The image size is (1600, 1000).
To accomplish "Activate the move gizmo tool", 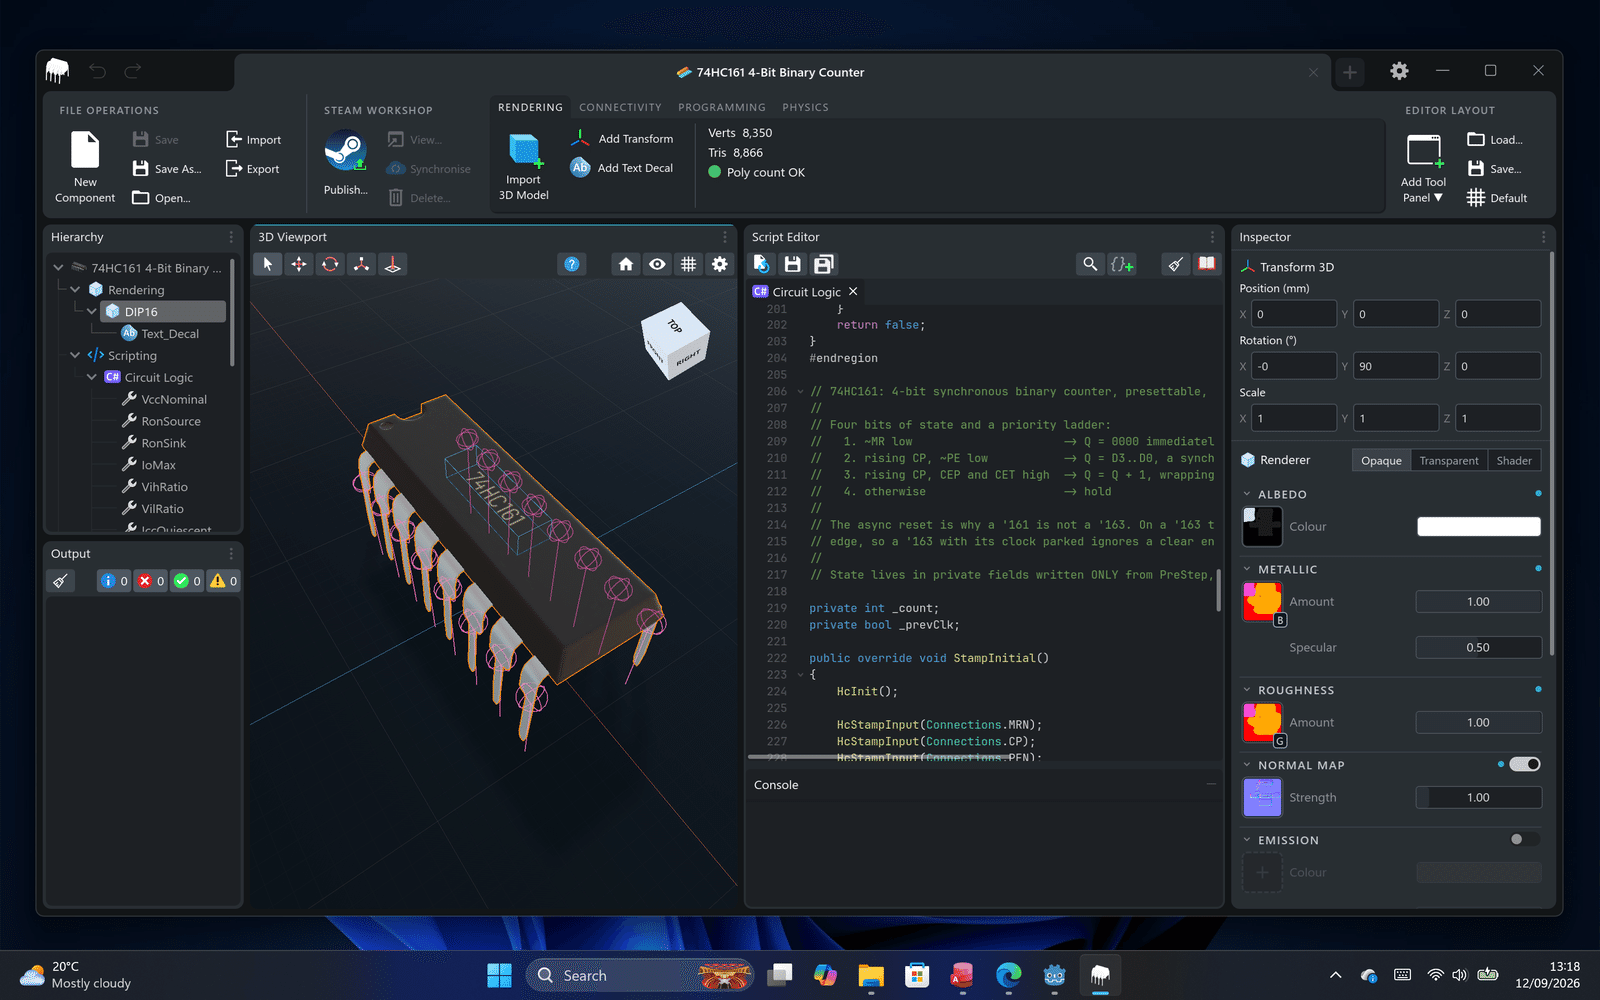I will tap(299, 264).
